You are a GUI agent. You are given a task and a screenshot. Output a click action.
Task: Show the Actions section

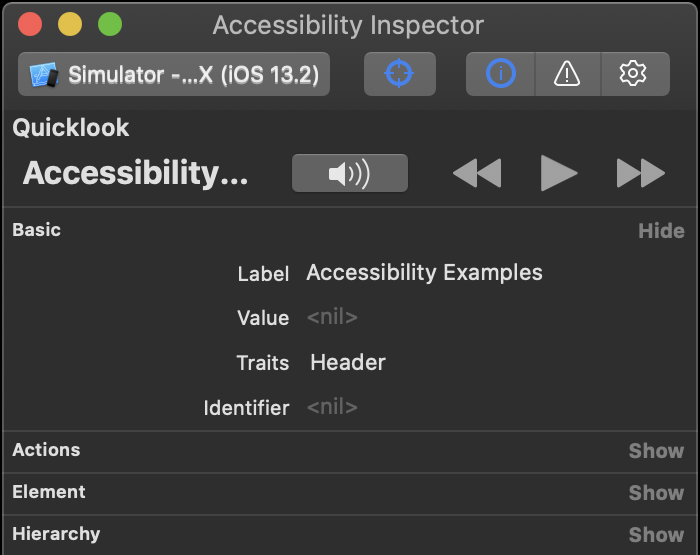656,451
